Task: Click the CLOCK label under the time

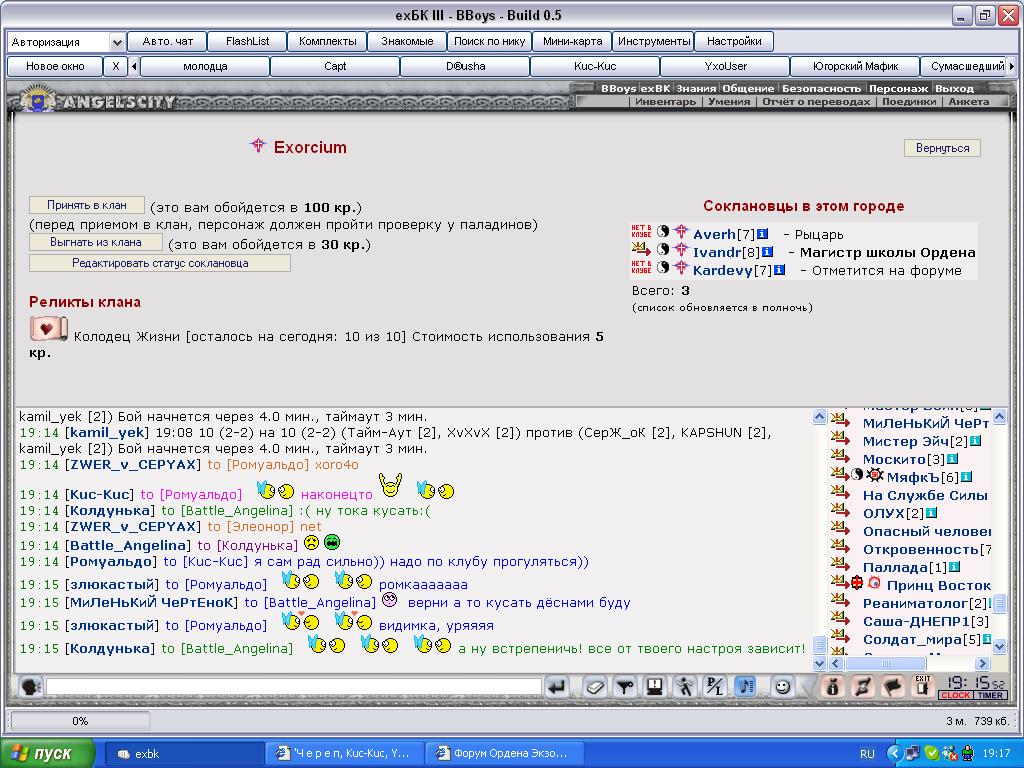Action: 955,696
